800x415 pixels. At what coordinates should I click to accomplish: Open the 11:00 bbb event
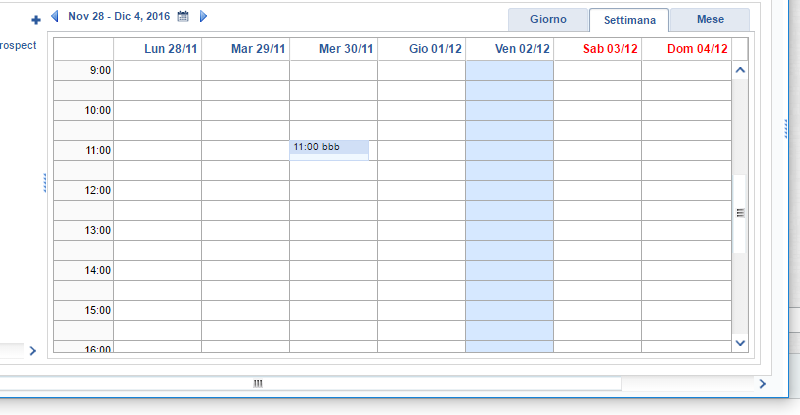tap(329, 148)
